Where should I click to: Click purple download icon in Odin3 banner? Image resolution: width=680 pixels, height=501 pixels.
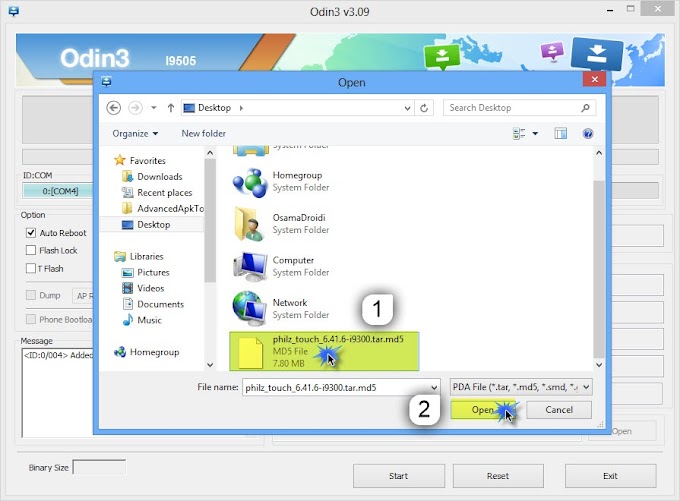click(x=552, y=52)
